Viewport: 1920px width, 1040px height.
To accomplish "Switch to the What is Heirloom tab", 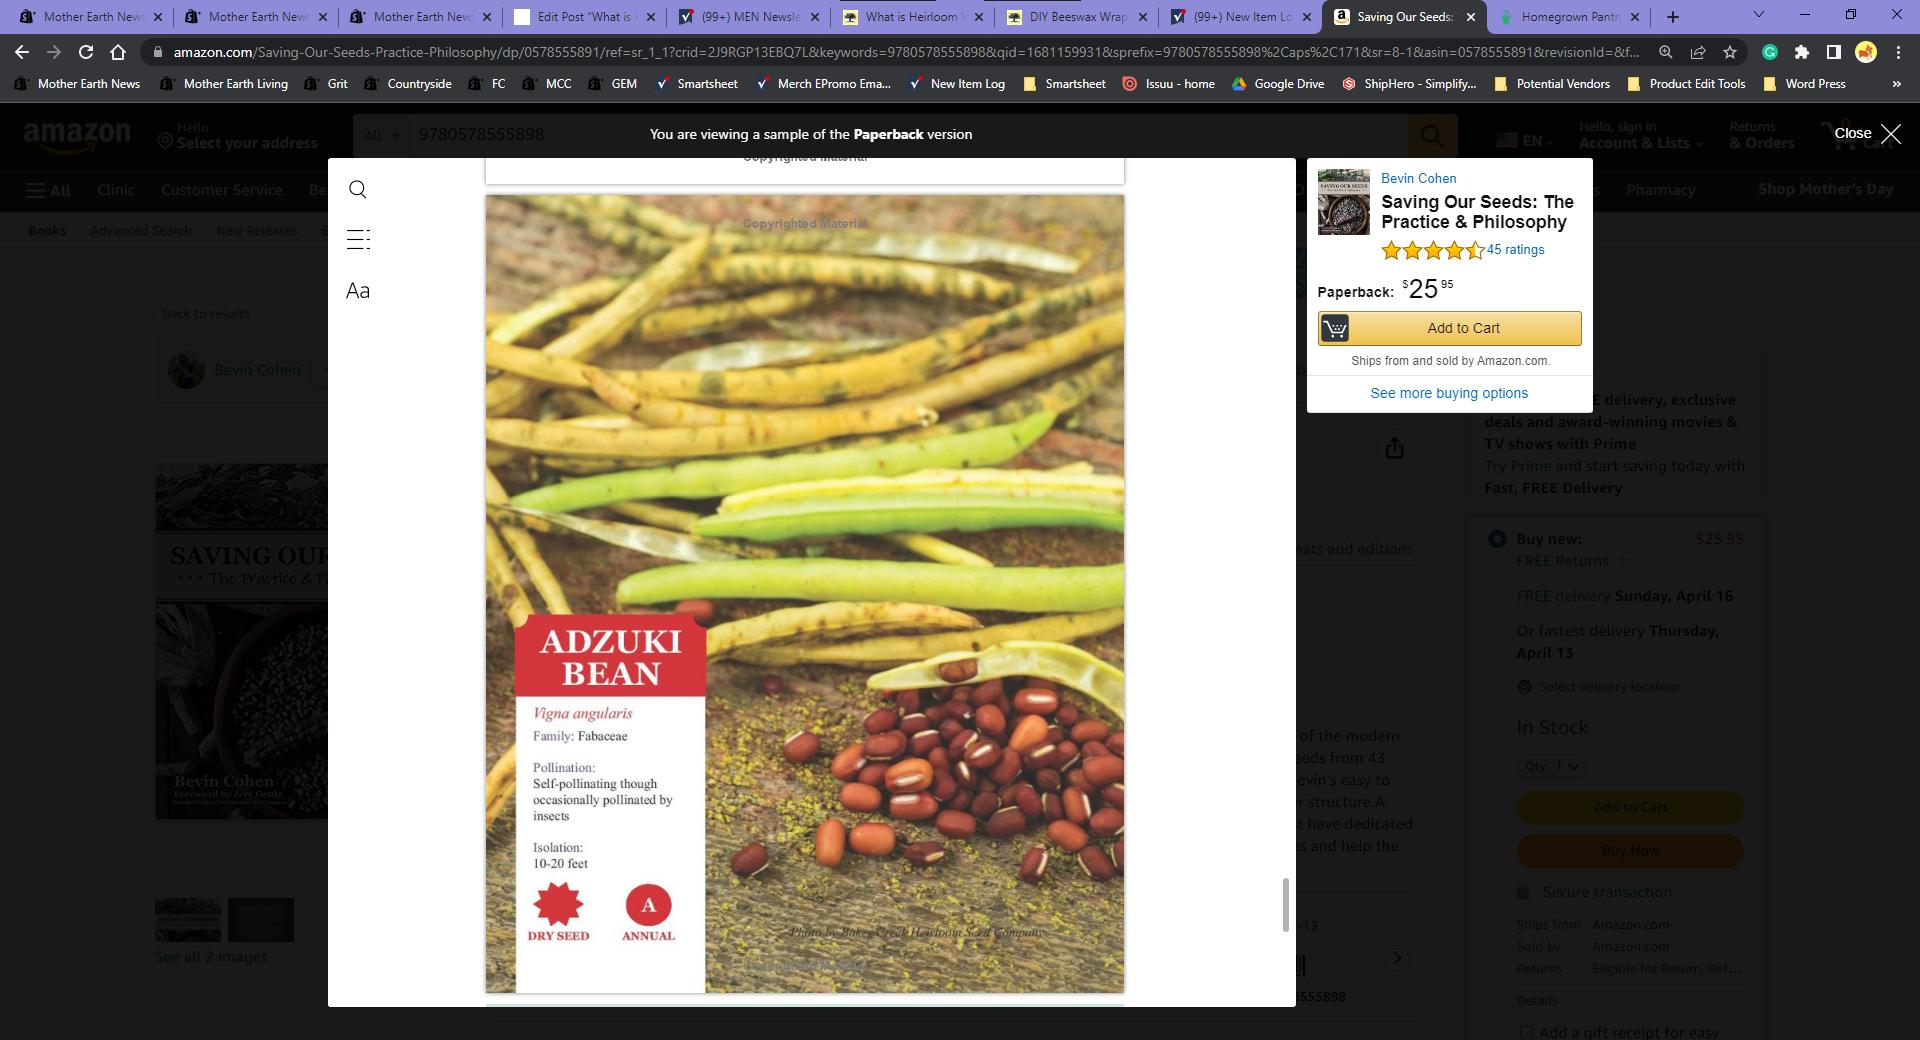I will click(913, 17).
